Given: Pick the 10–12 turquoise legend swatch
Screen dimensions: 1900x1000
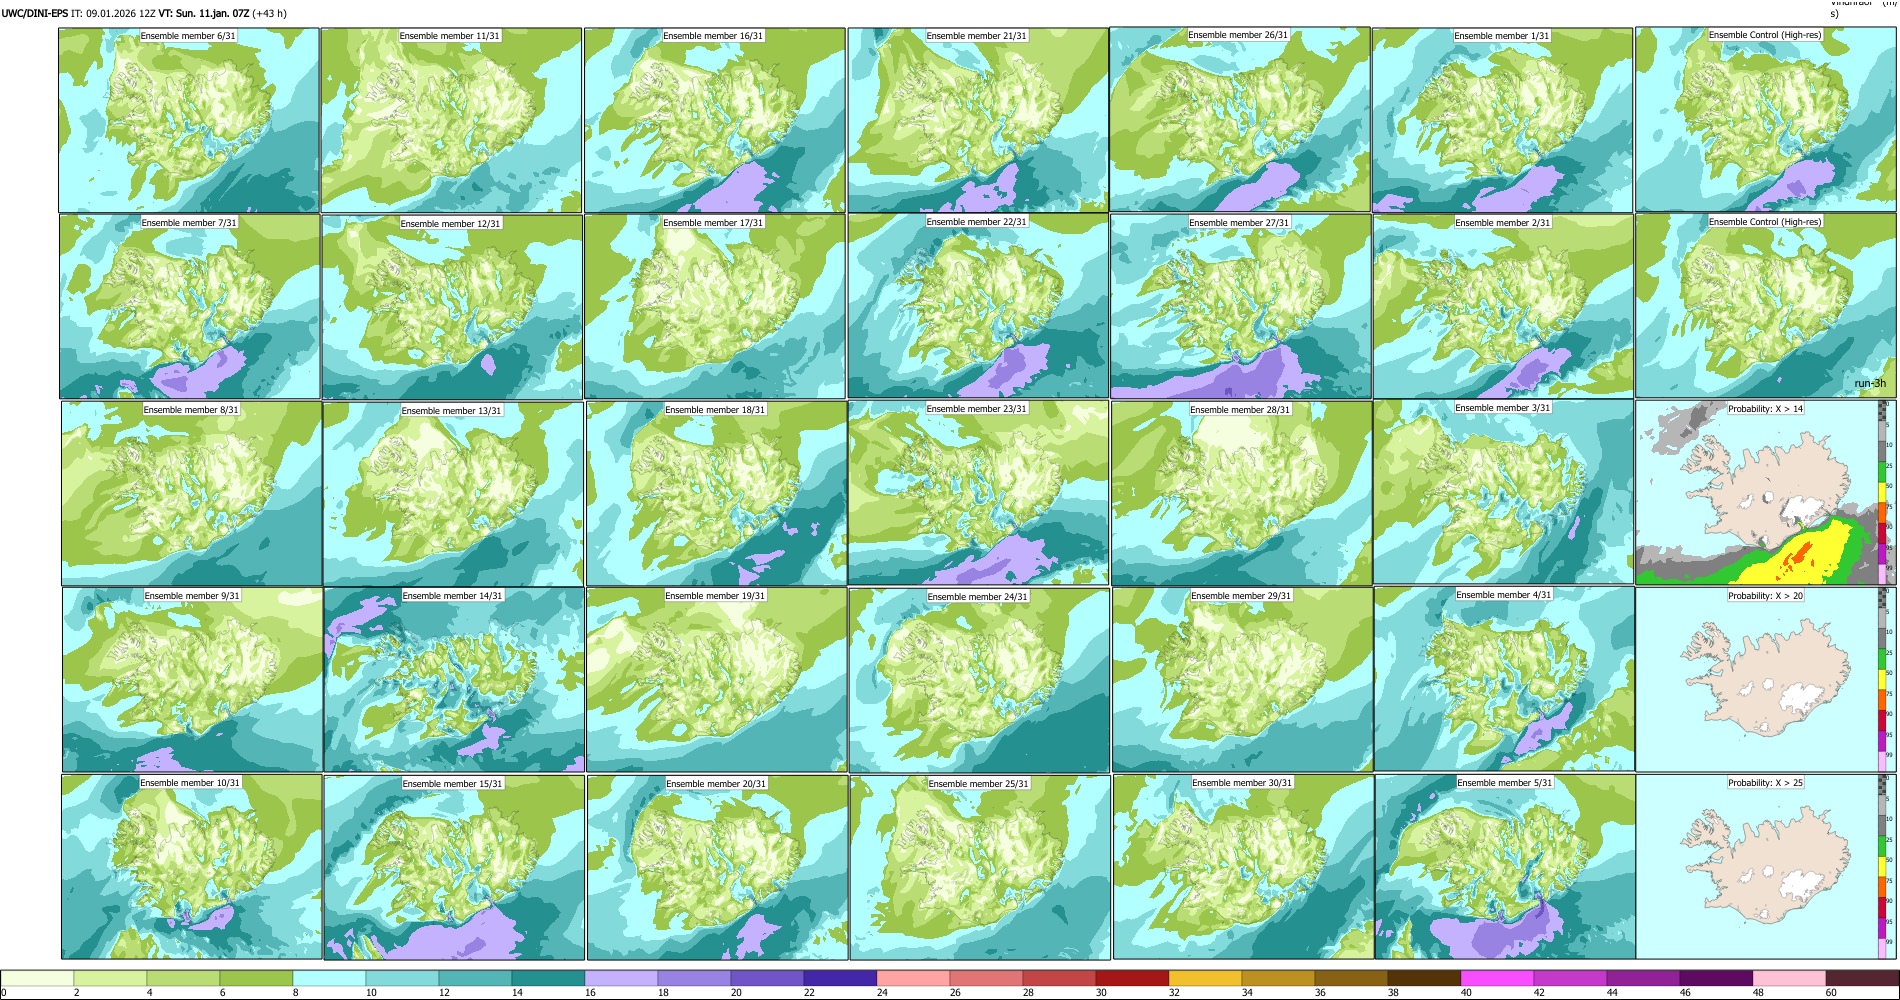Looking at the screenshot, I should pyautogui.click(x=402, y=978).
